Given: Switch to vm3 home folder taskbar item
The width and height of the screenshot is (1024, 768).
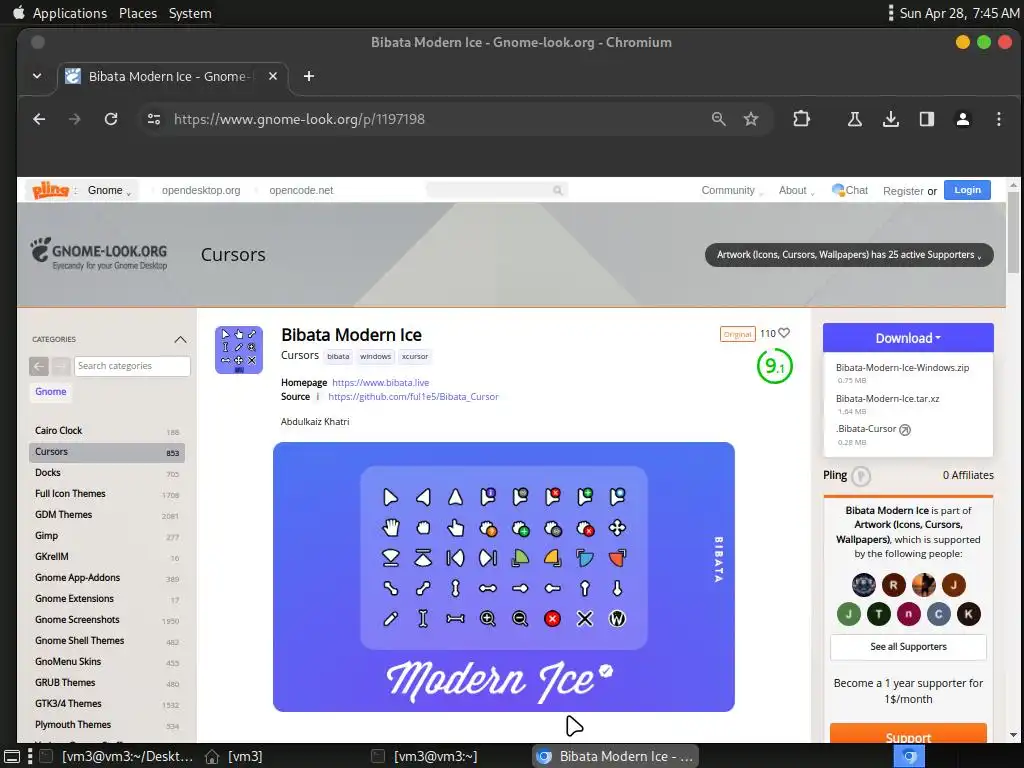Looking at the screenshot, I should (233, 756).
